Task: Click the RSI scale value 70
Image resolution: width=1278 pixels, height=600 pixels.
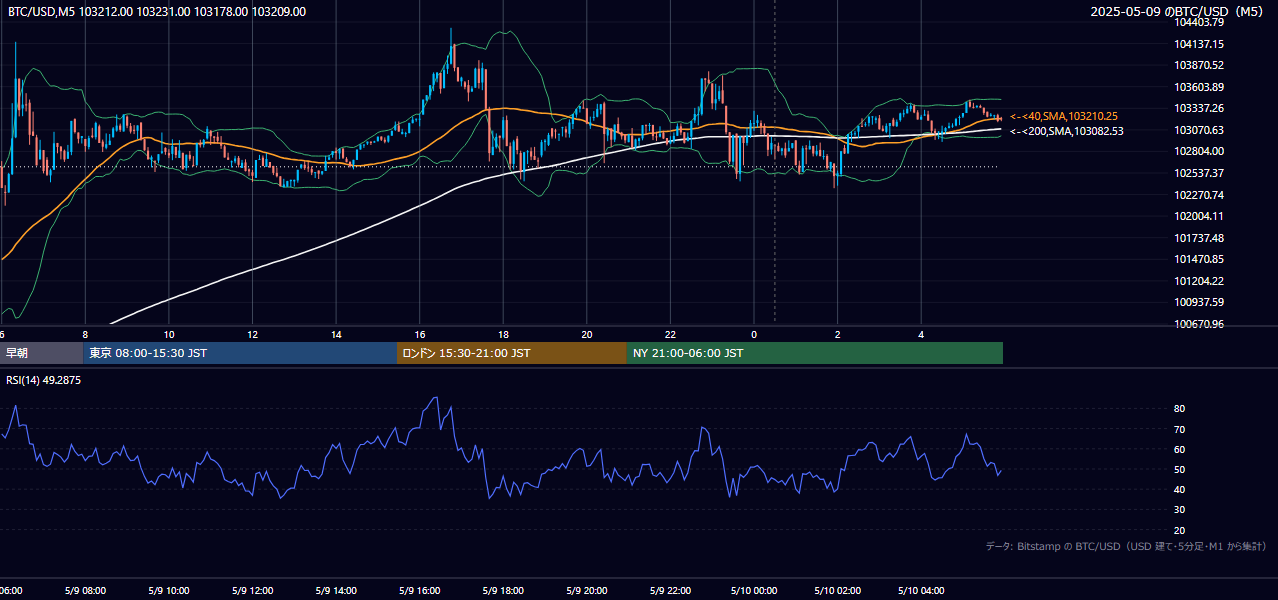Action: [1180, 429]
